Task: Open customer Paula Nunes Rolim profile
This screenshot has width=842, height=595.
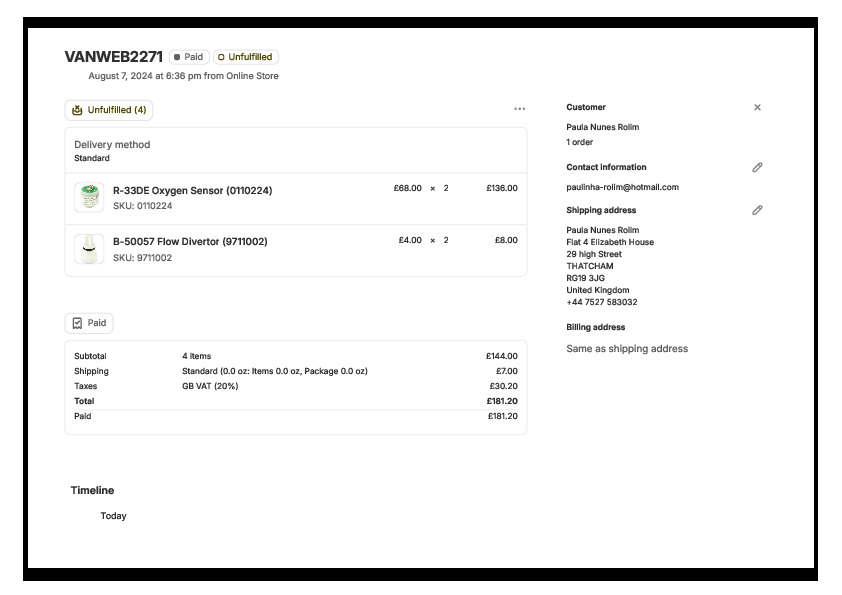Action: click(602, 127)
